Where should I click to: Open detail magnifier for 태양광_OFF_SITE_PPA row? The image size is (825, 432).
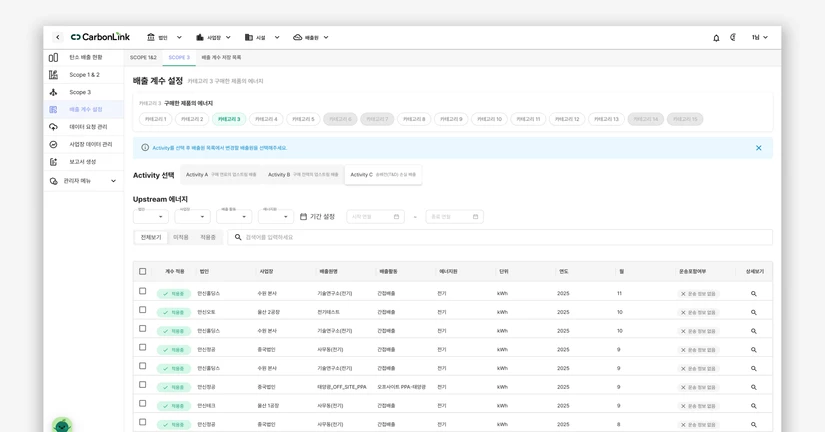pyautogui.click(x=753, y=387)
